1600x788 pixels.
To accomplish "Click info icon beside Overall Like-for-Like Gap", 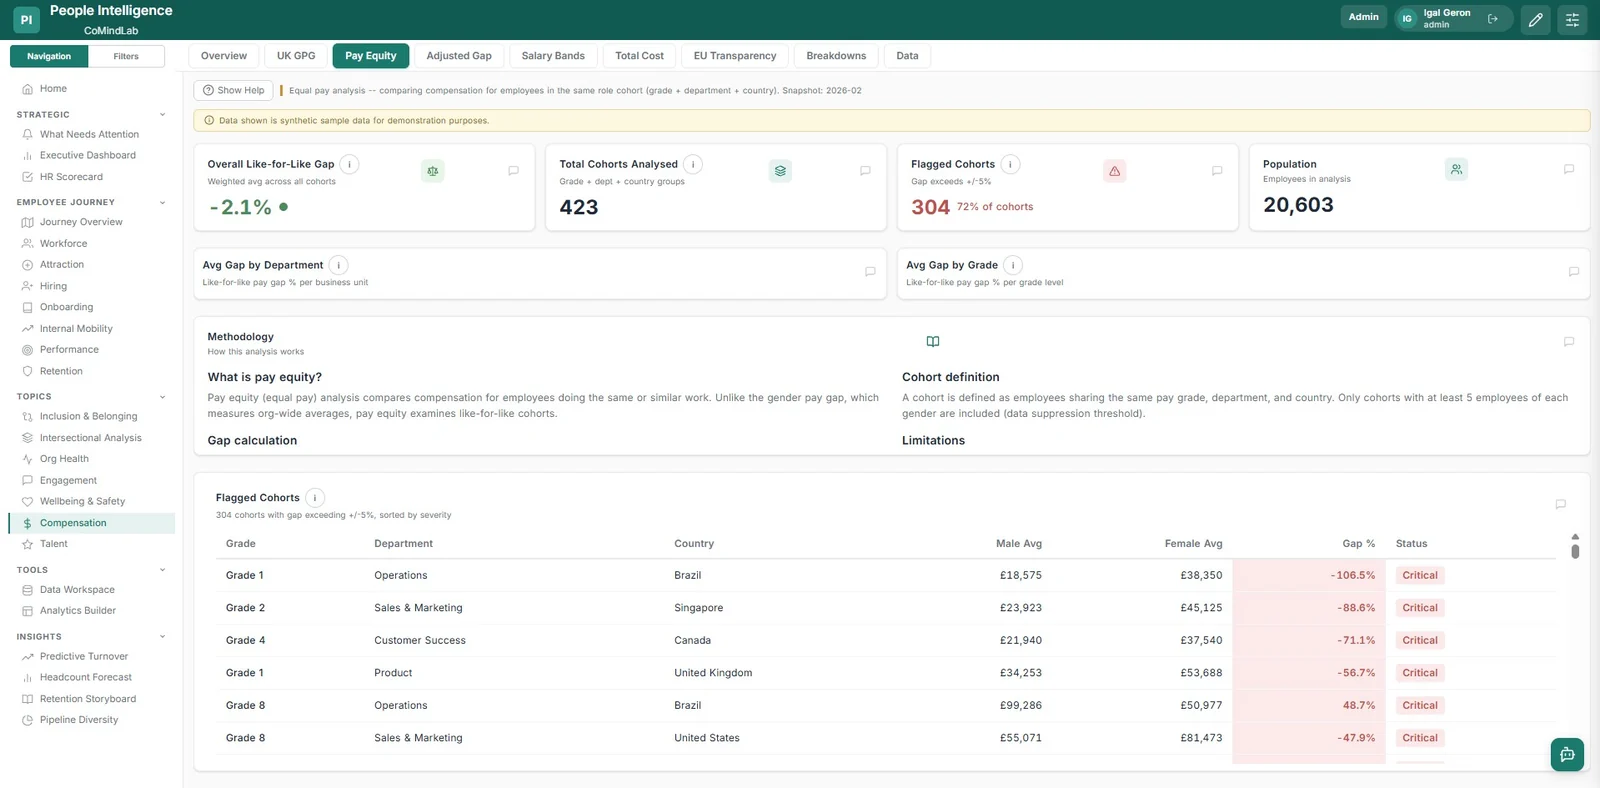I will (349, 164).
